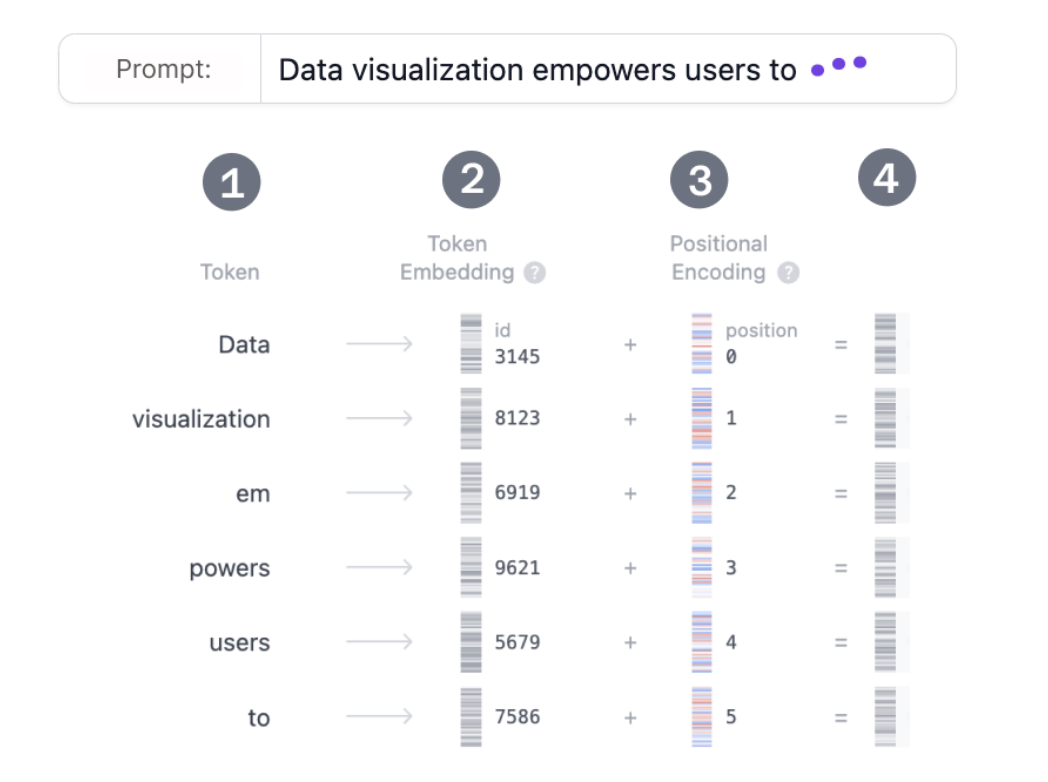The image size is (1048, 782).
Task: Click the positional encoding vector for position 0
Action: [702, 344]
